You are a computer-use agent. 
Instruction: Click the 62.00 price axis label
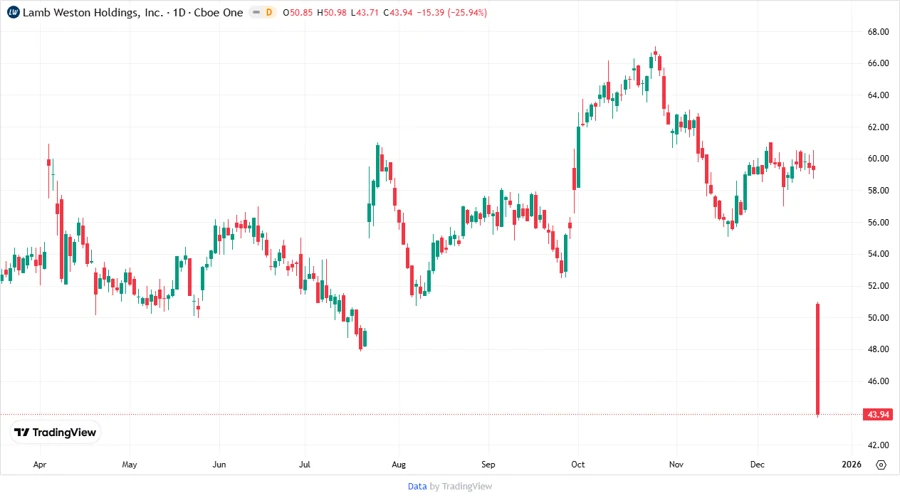click(x=878, y=127)
